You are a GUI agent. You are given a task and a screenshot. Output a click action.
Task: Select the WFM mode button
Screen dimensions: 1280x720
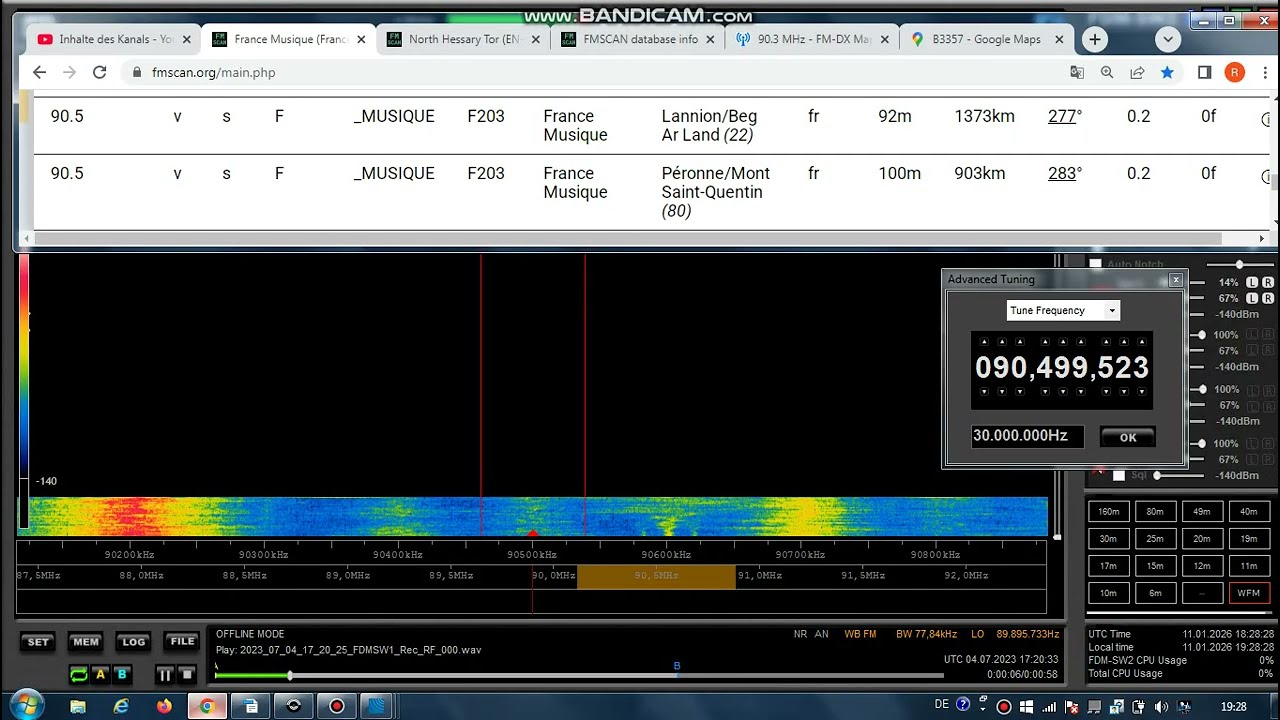[x=1249, y=593]
